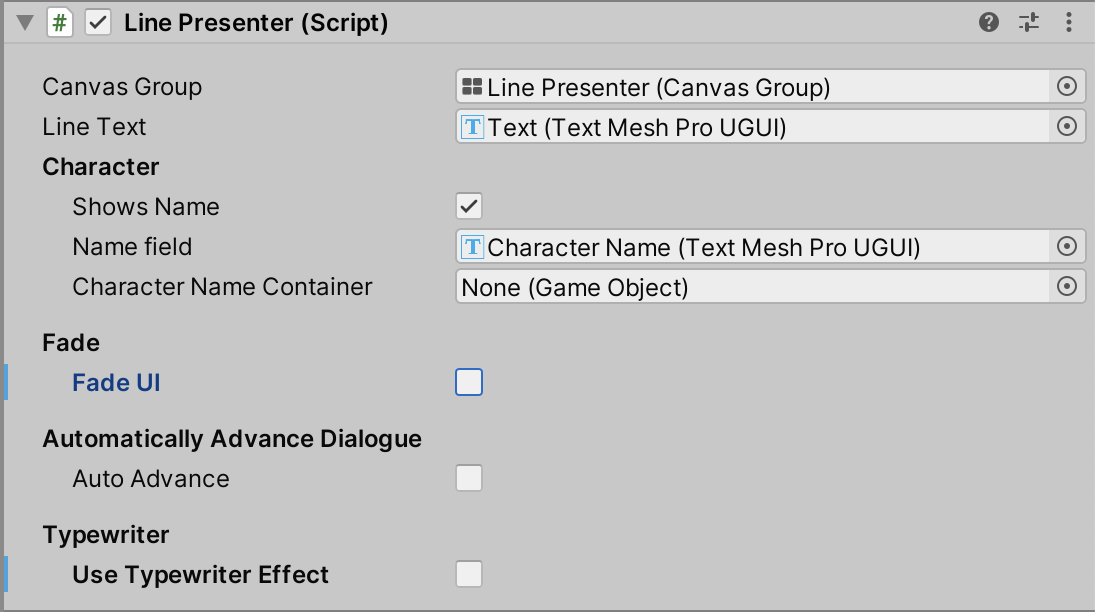The height and width of the screenshot is (612, 1095).
Task: Open object picker for Canvas Group field
Action: [1067, 87]
